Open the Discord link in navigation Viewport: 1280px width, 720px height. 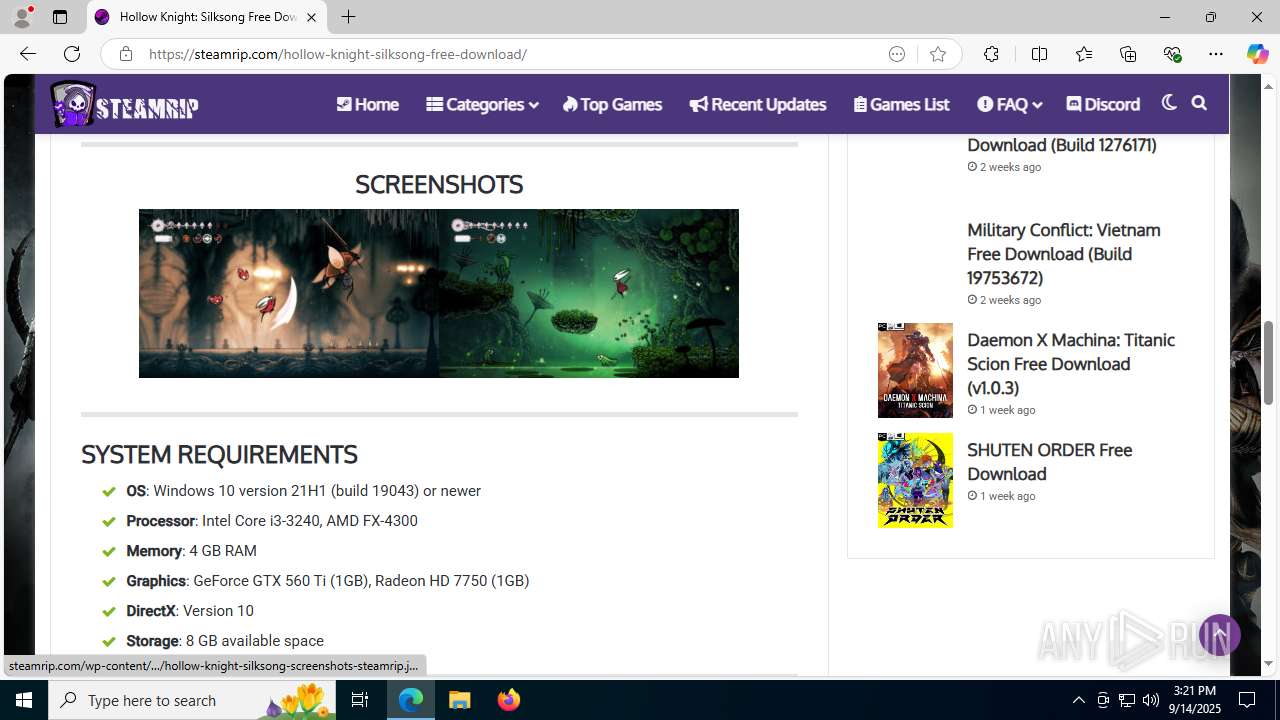[1103, 104]
